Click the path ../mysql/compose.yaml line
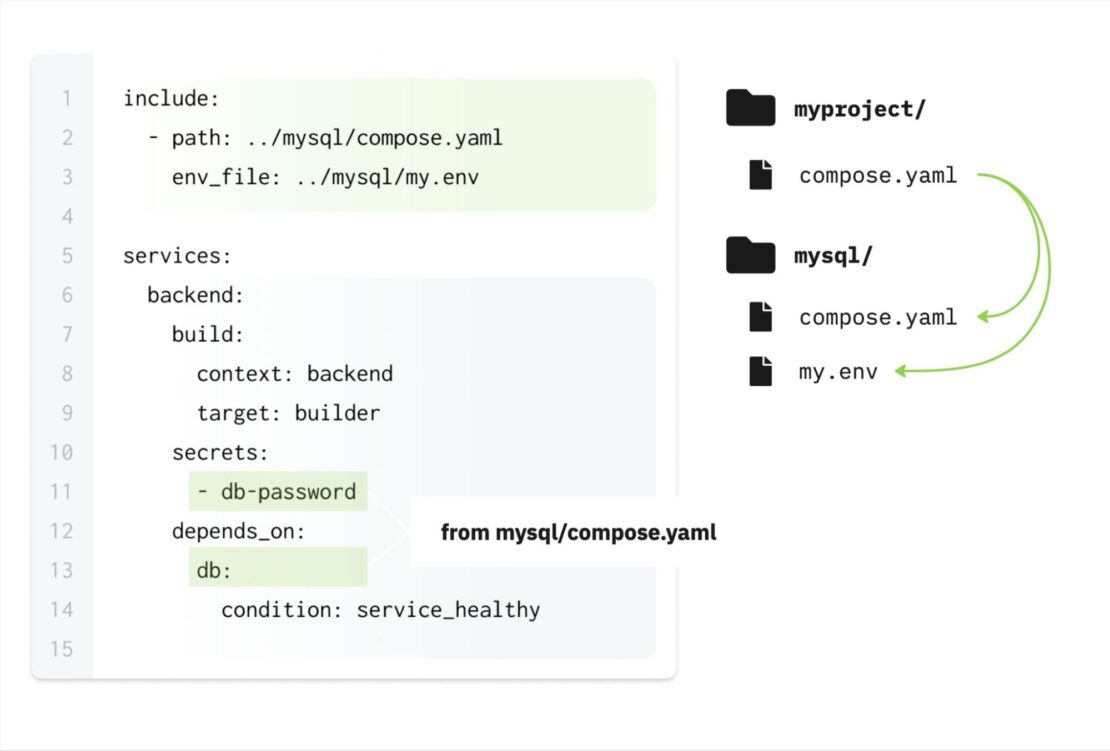Screen dimensions: 1110x751 point(325,137)
